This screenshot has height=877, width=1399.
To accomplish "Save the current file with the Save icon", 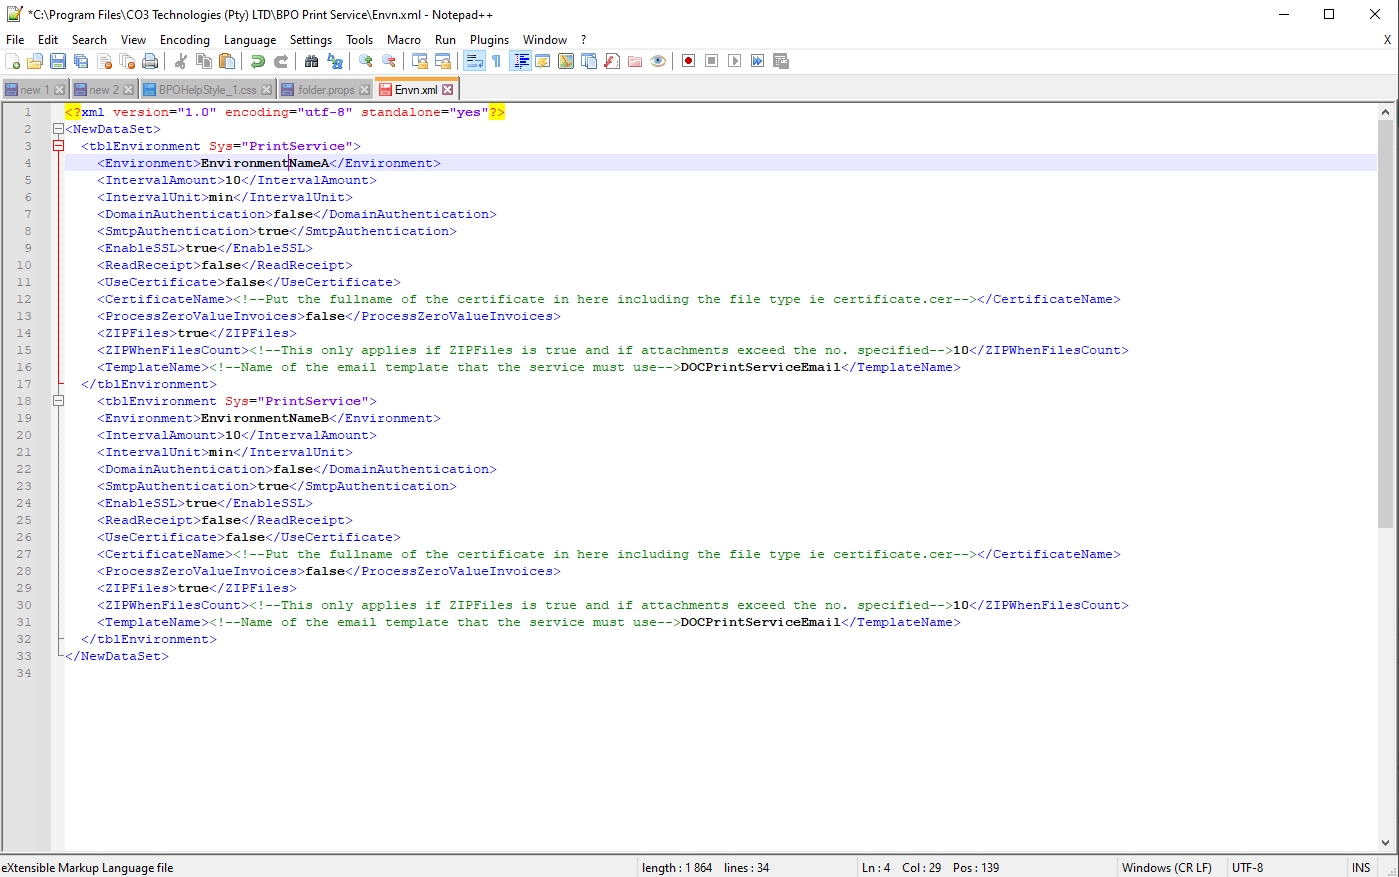I will (x=58, y=62).
